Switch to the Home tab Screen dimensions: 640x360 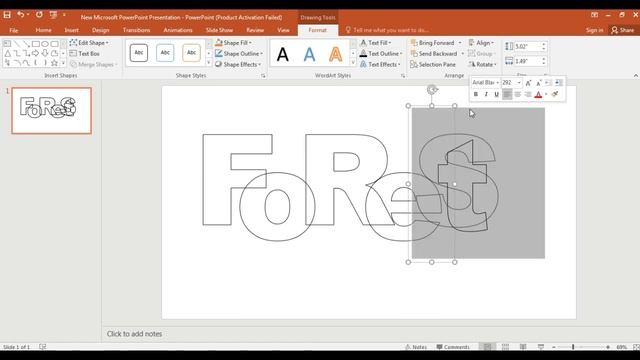pyautogui.click(x=43, y=30)
